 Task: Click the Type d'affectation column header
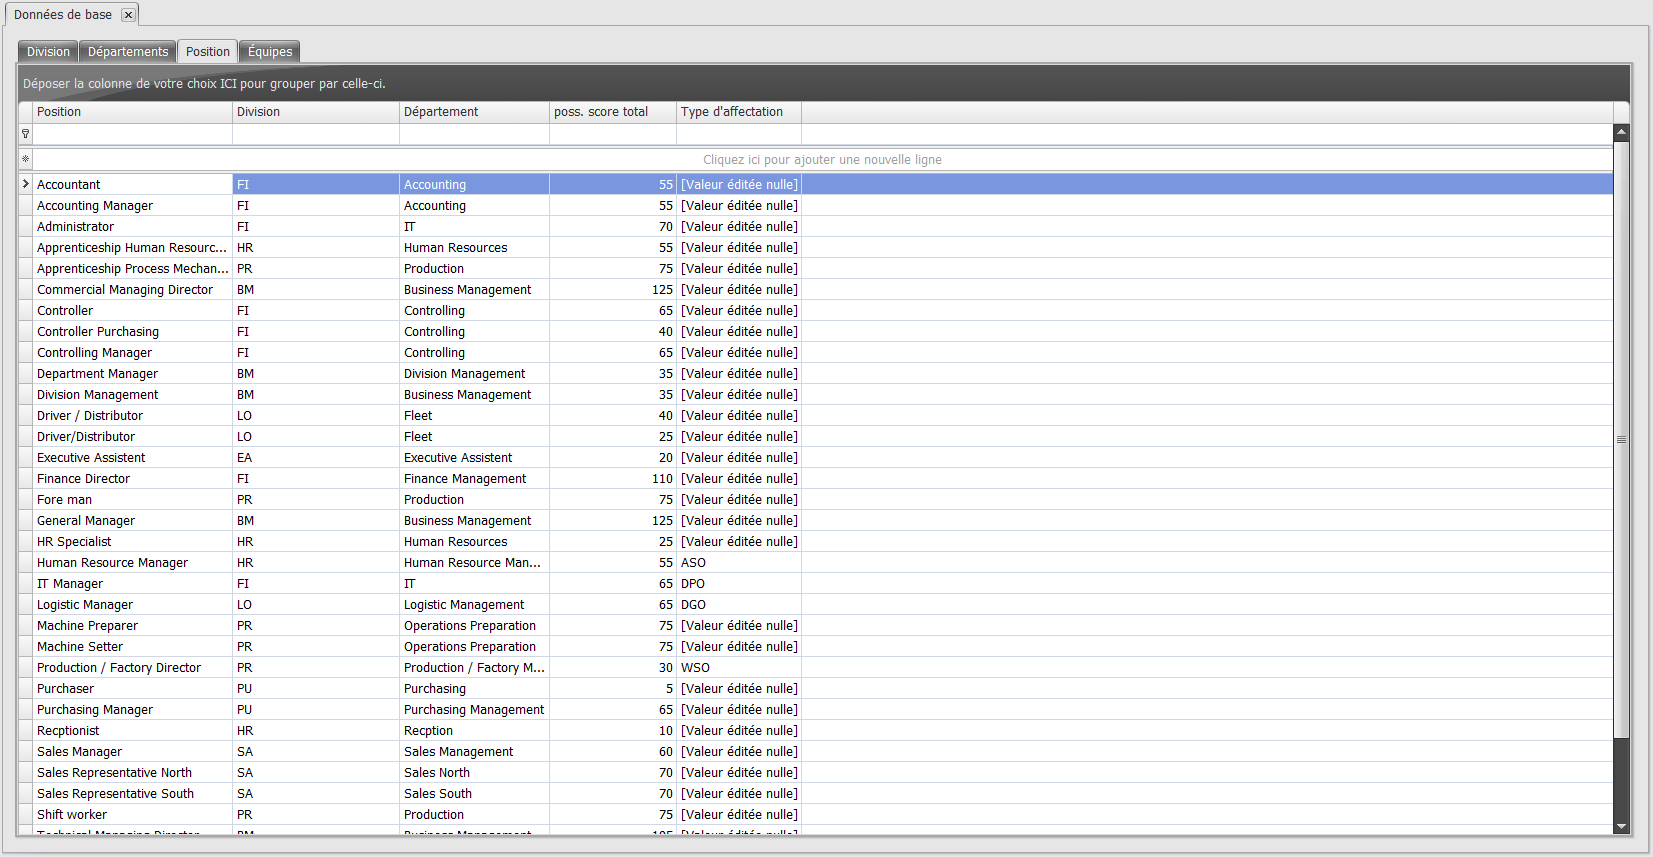pyautogui.click(x=738, y=112)
